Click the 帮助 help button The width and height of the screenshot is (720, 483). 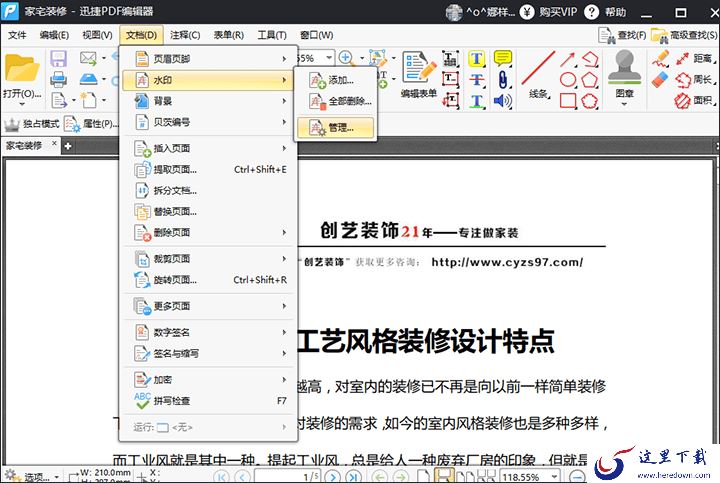point(605,12)
